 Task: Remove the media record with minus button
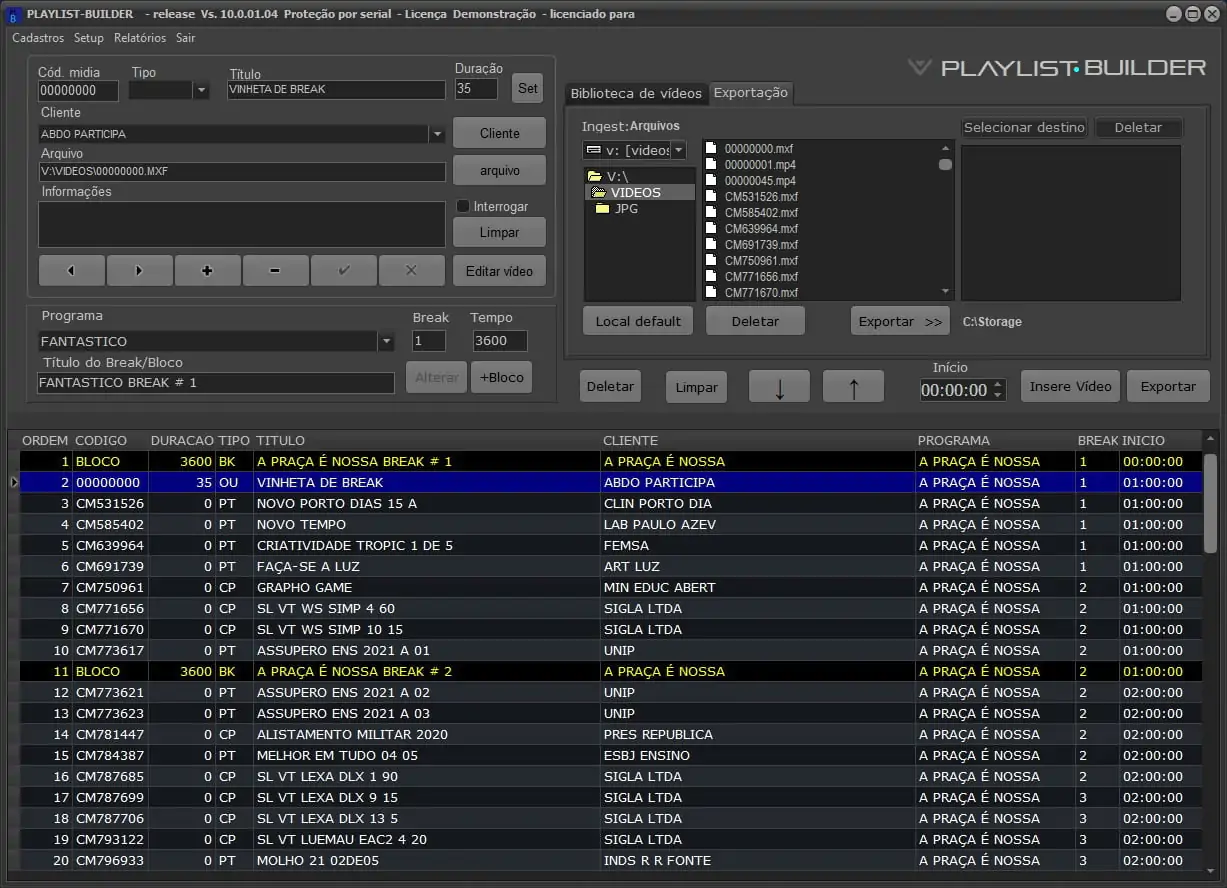pyautogui.click(x=275, y=270)
